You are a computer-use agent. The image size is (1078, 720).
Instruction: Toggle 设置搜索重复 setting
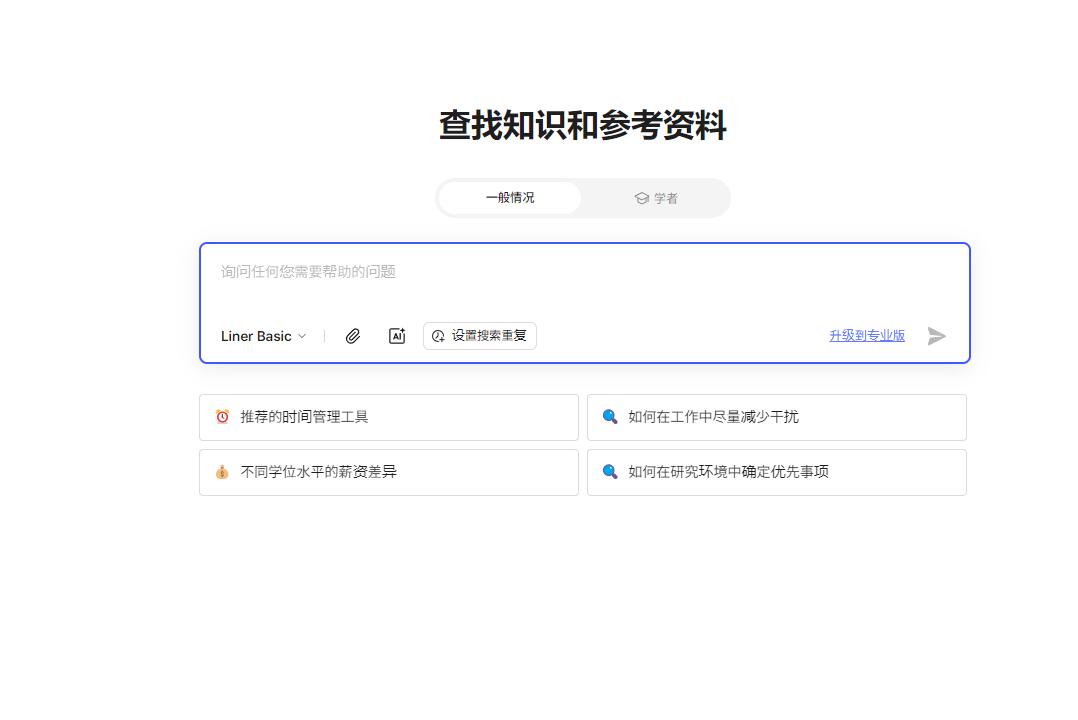click(480, 336)
